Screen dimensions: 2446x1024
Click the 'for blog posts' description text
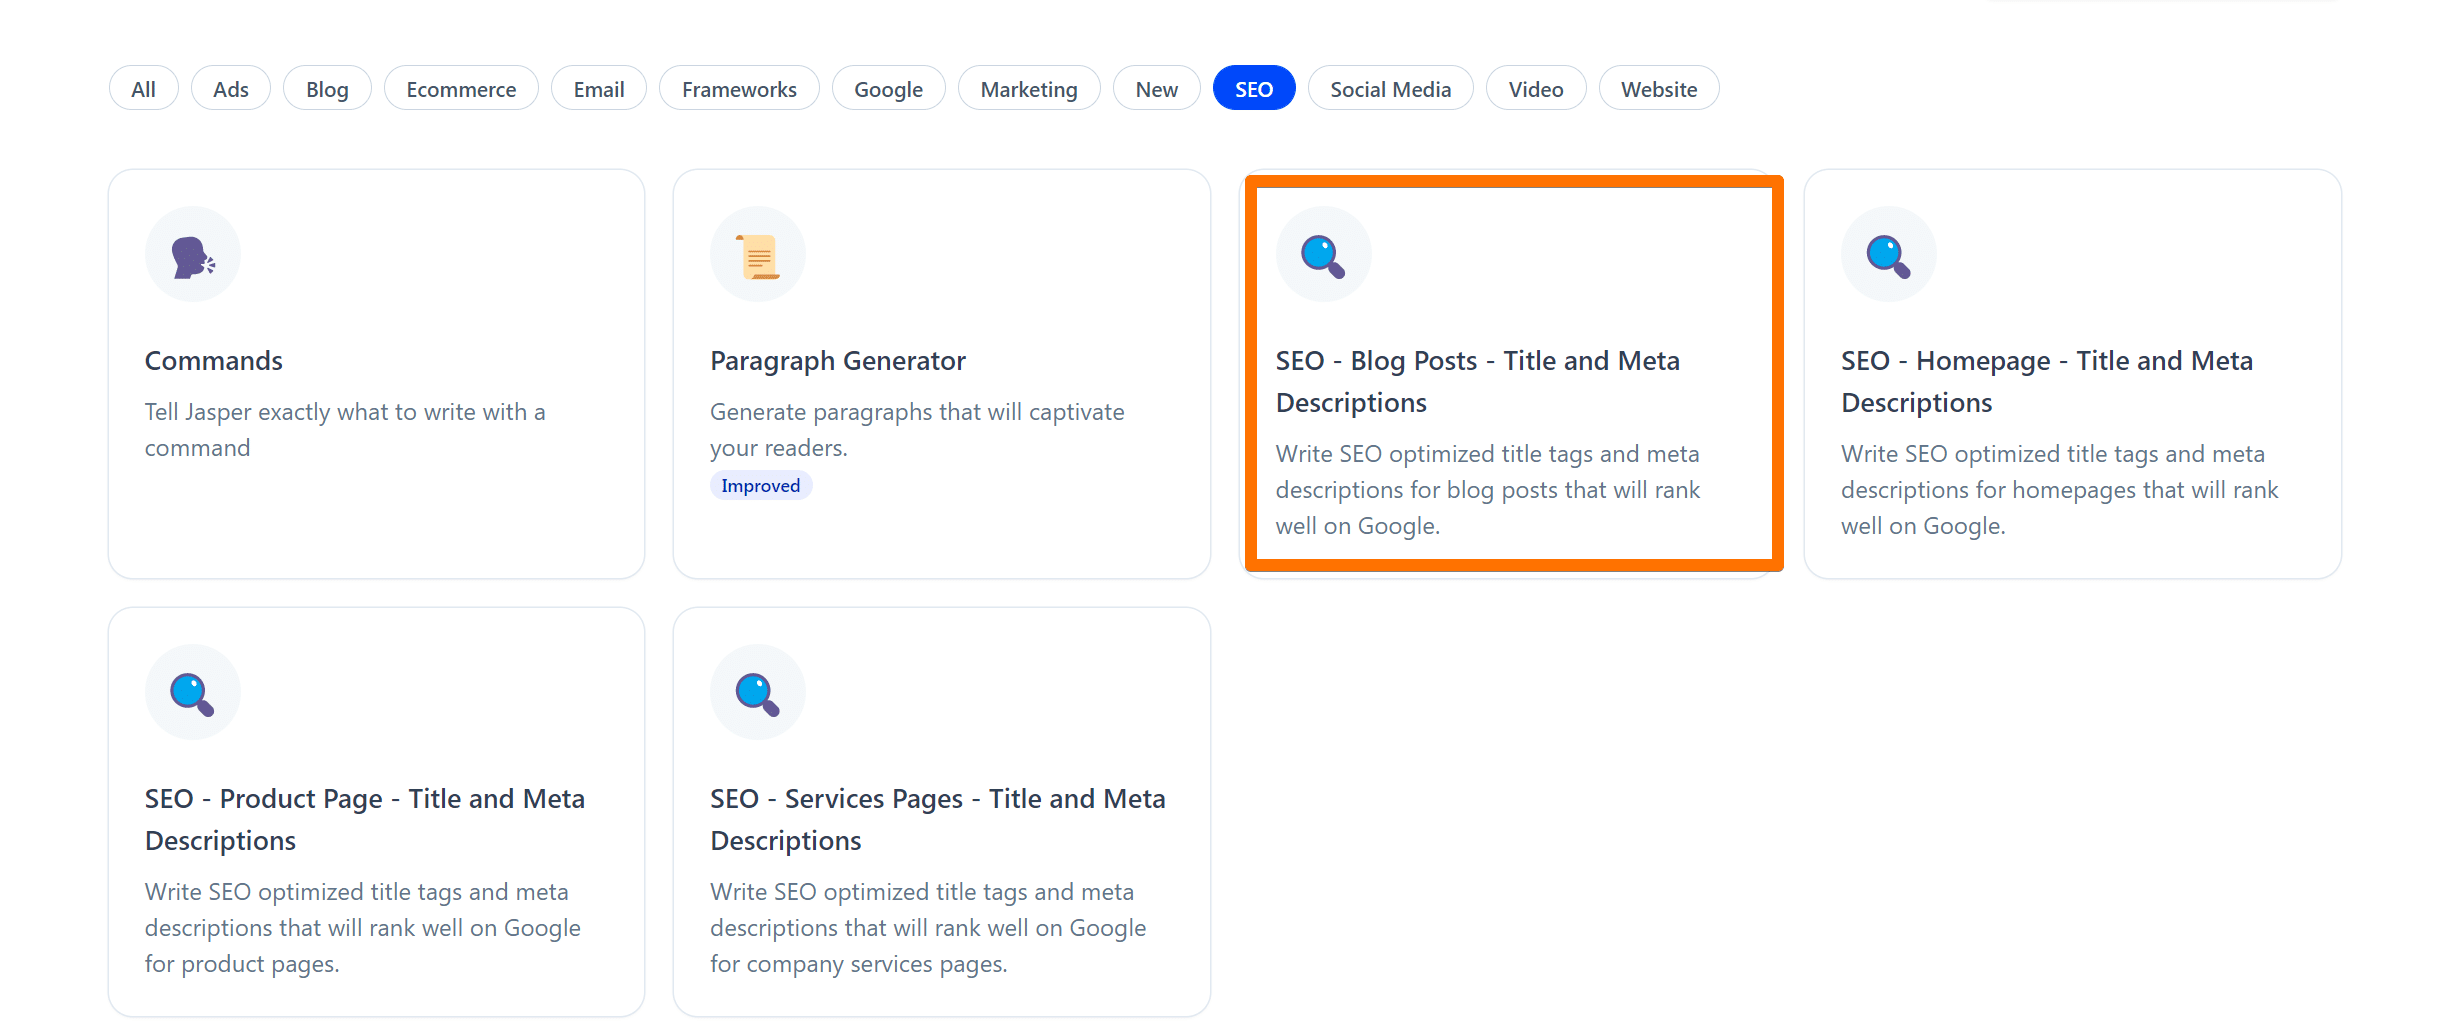tap(1488, 490)
